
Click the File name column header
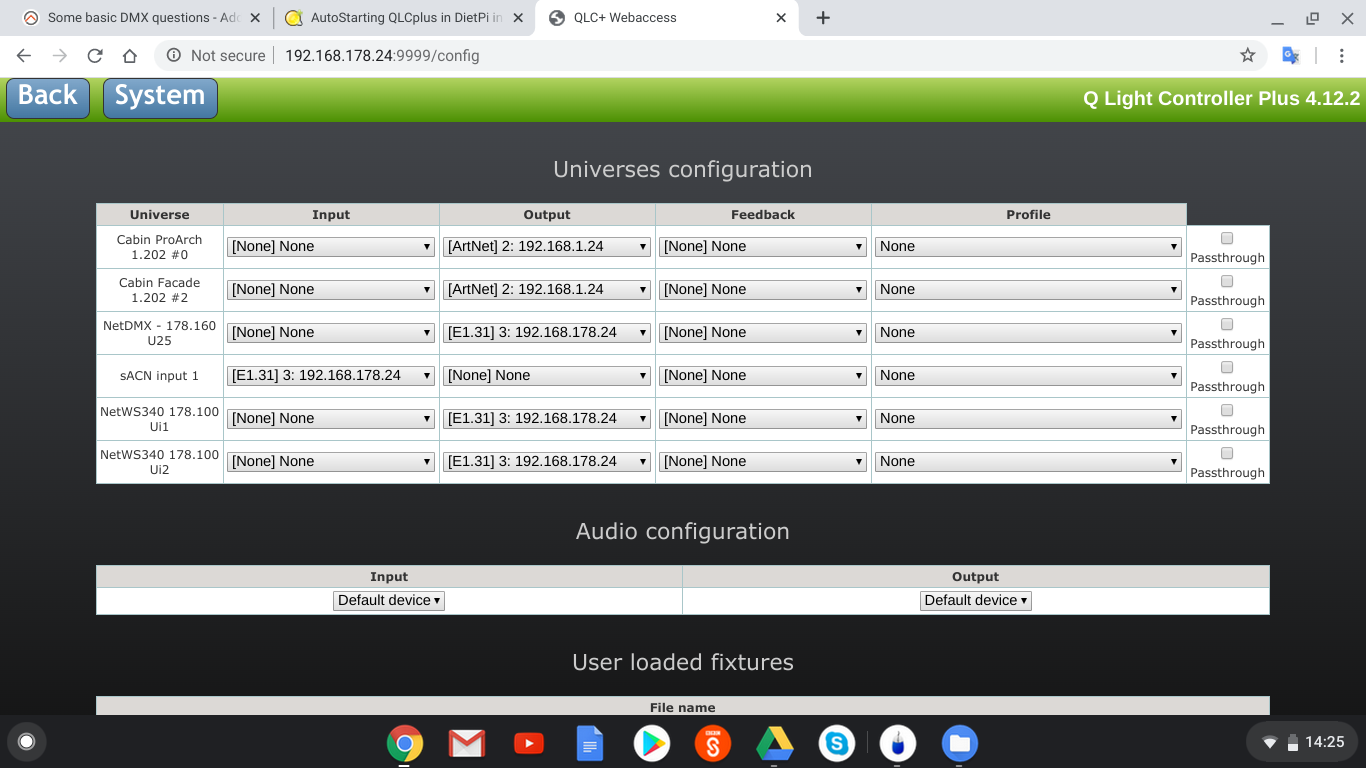(683, 708)
